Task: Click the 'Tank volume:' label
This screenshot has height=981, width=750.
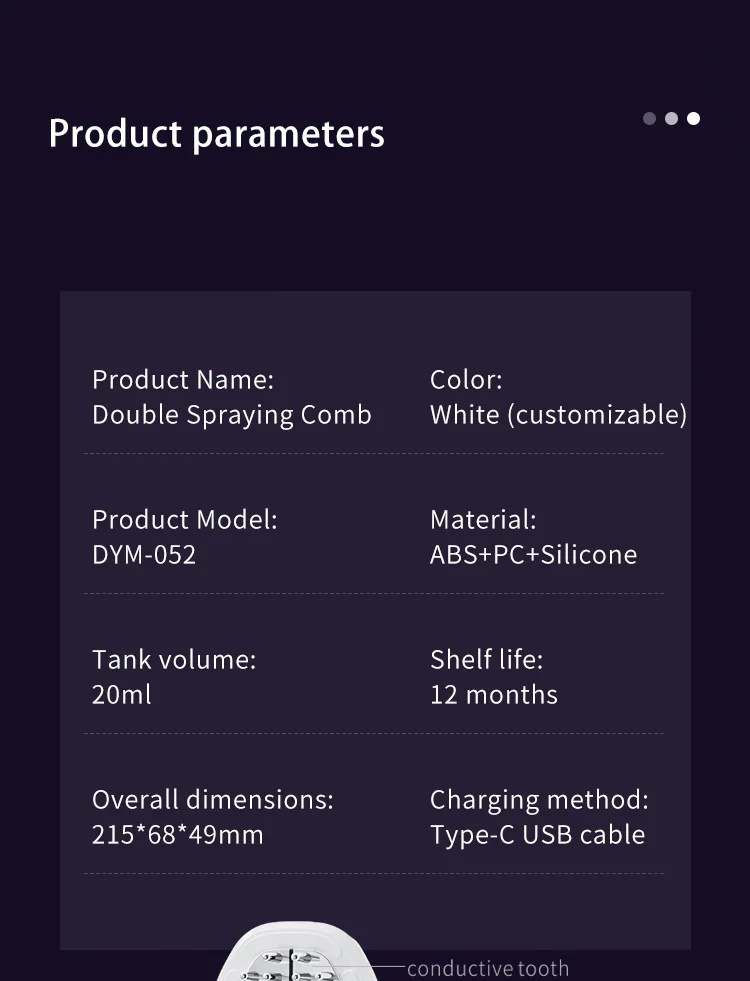Action: tap(174, 660)
